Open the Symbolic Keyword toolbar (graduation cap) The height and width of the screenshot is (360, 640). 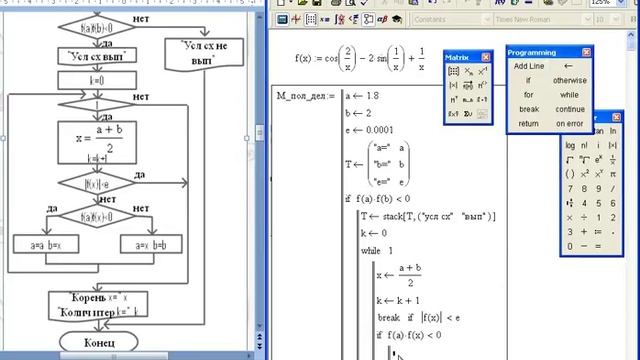[x=397, y=19]
